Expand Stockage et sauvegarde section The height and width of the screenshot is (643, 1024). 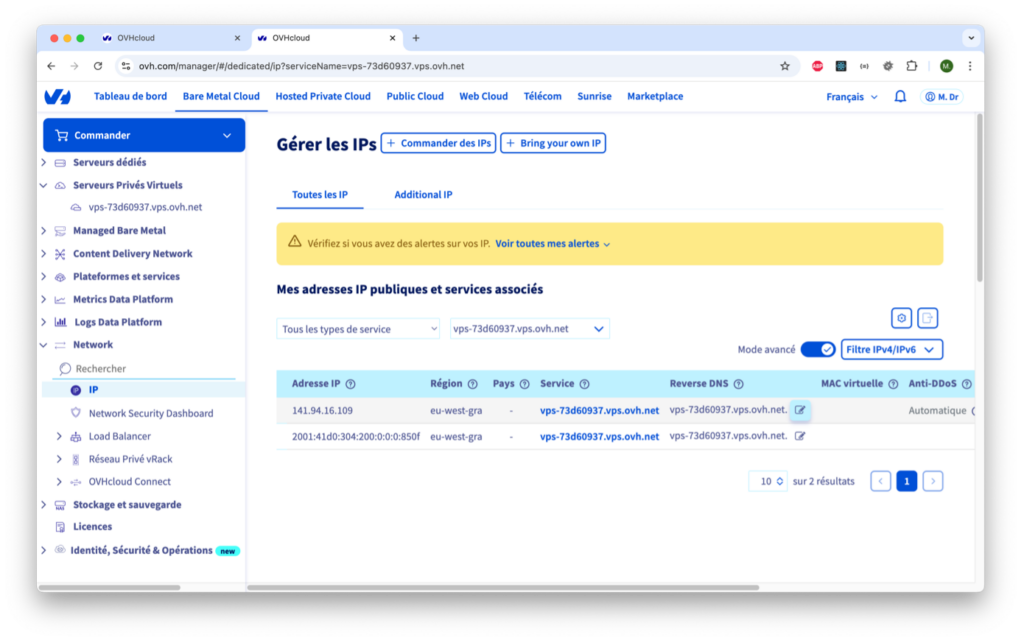[44, 505]
